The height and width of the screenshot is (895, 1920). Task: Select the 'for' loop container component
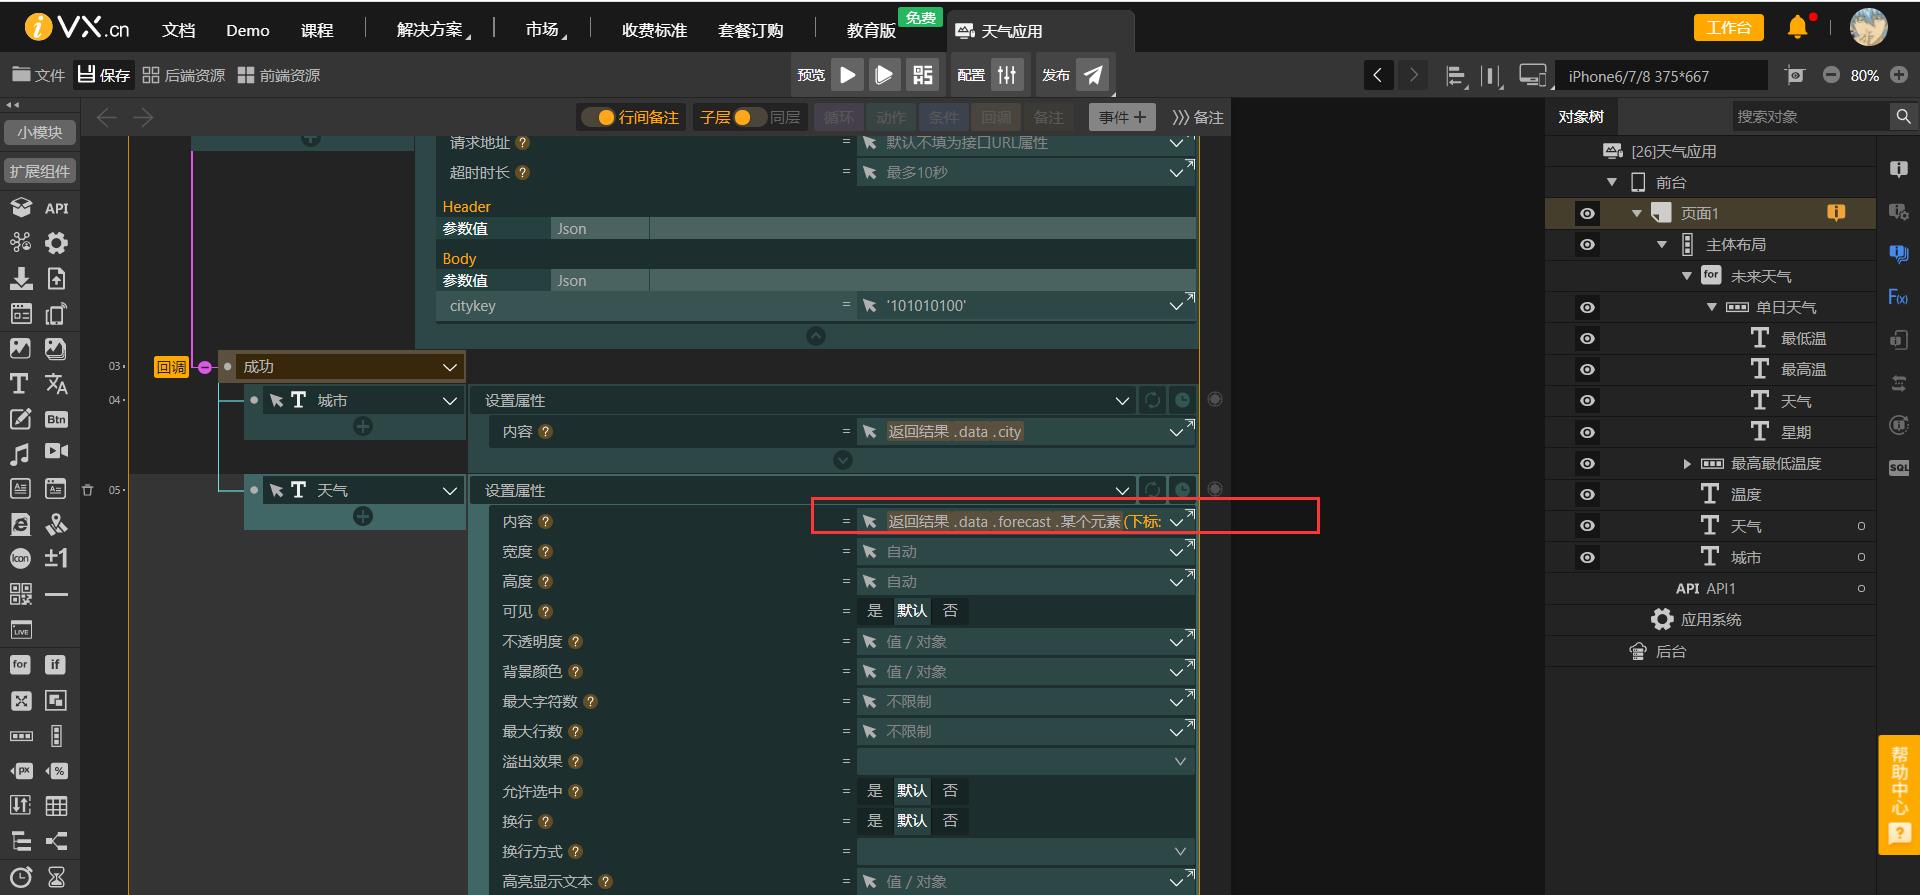(x=20, y=664)
